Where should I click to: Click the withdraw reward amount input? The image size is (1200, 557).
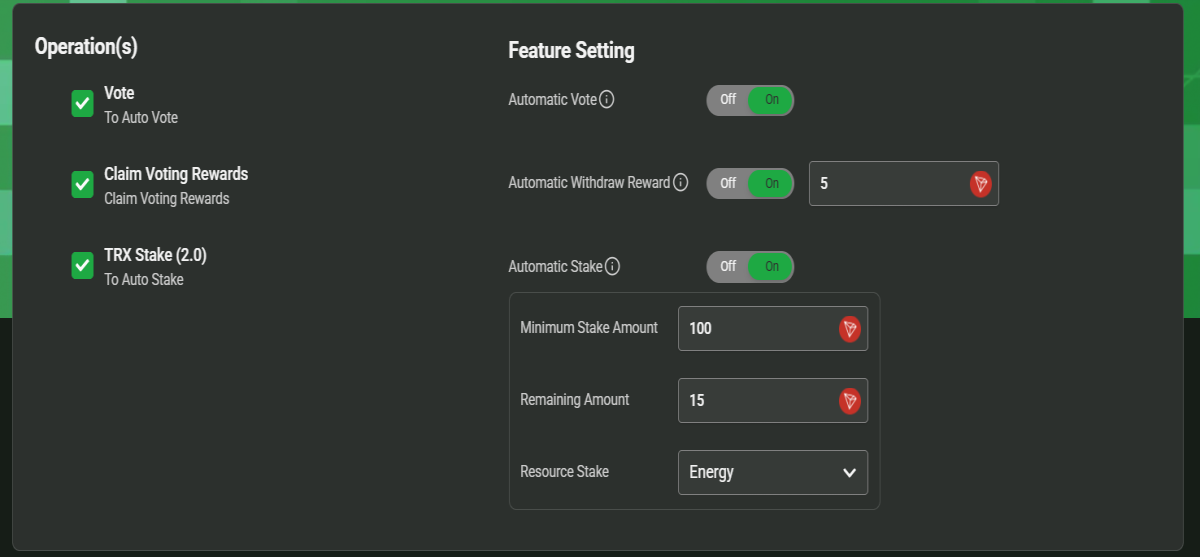[904, 184]
